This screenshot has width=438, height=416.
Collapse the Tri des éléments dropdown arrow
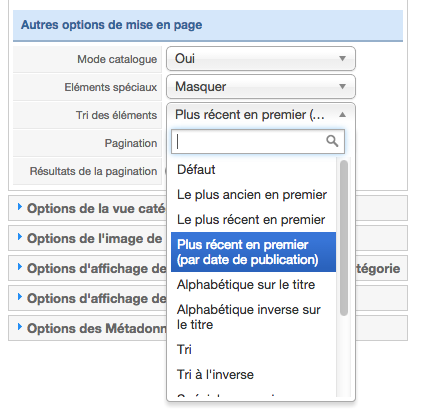point(342,115)
